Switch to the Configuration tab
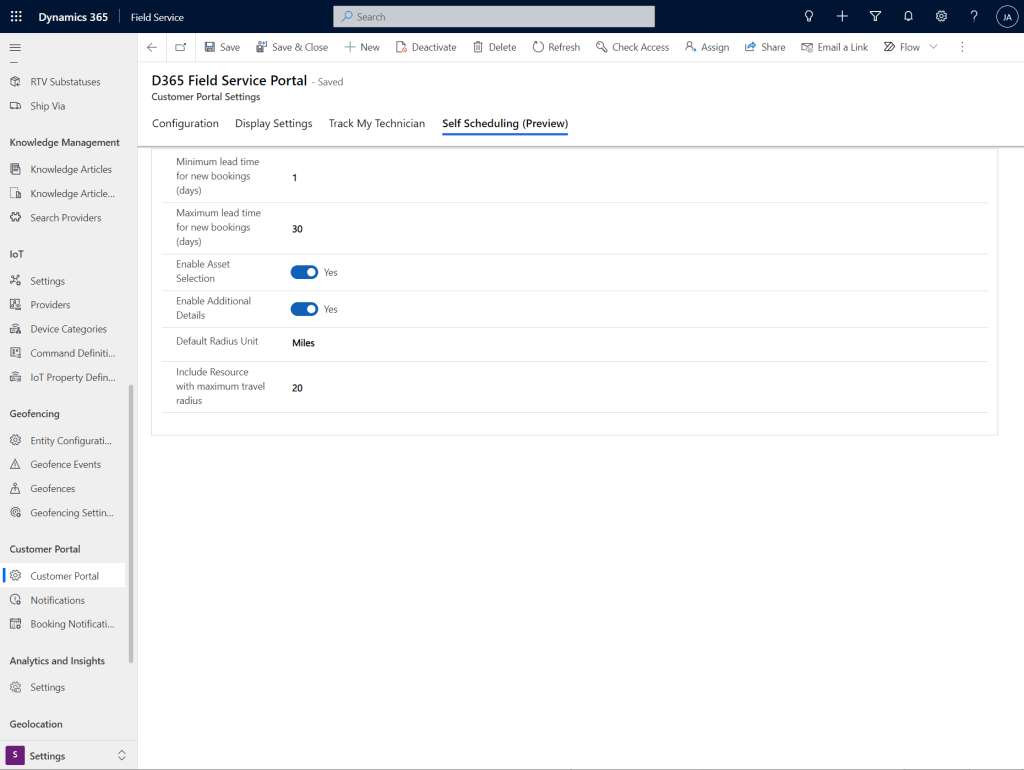Screen dimensions: 1024x770 click(185, 124)
